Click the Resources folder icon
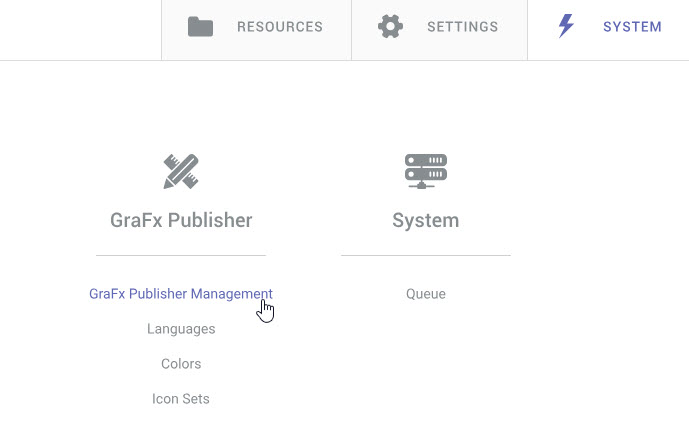The height and width of the screenshot is (447, 689). click(x=200, y=27)
